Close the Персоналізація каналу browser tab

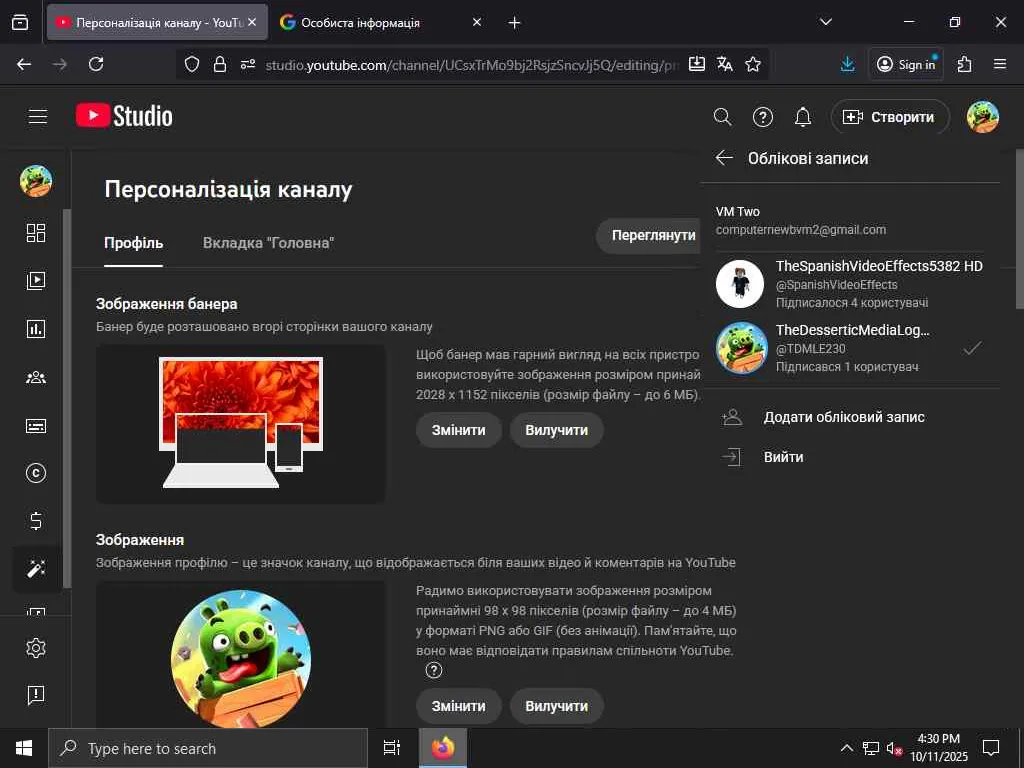coord(252,22)
